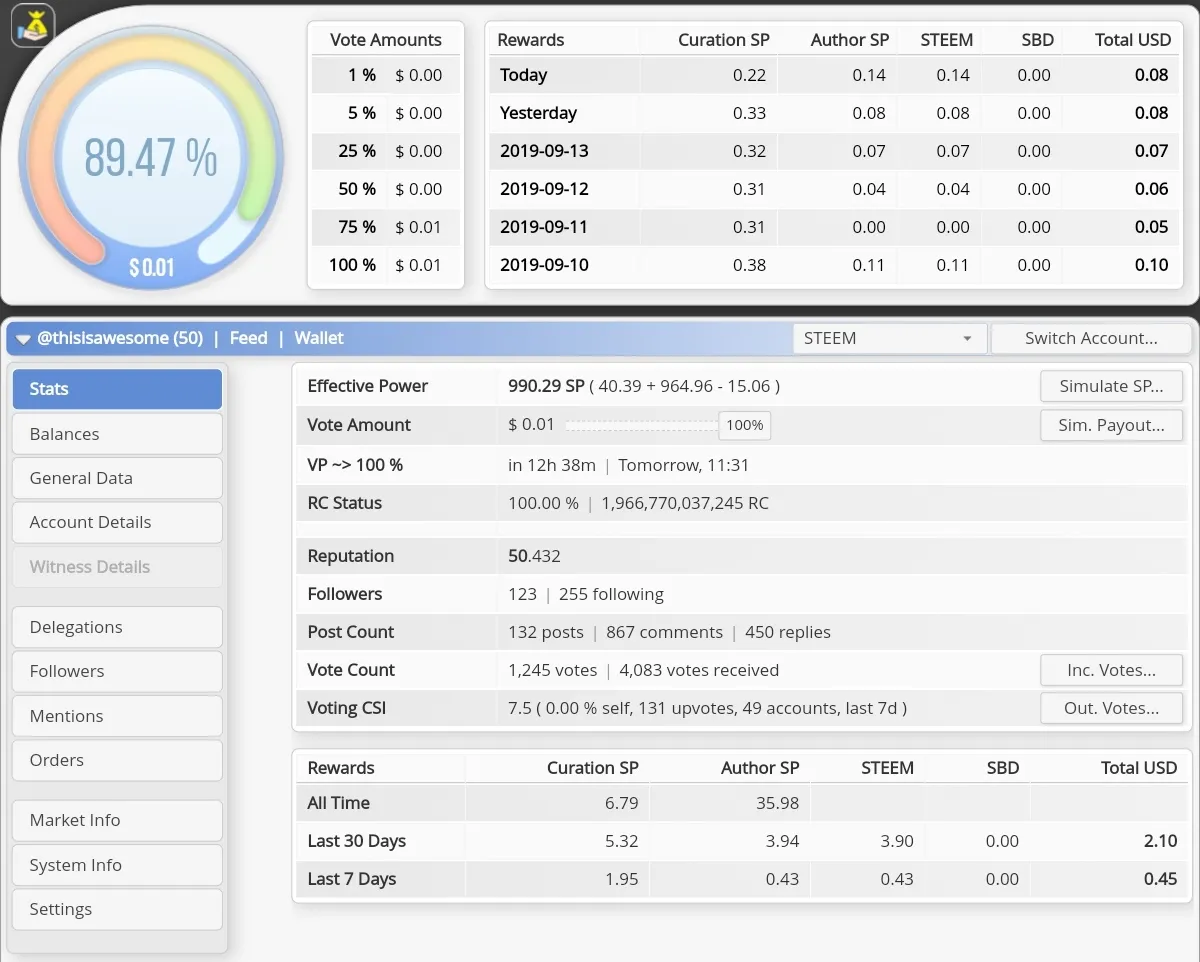Open the Market Info section

click(x=117, y=820)
